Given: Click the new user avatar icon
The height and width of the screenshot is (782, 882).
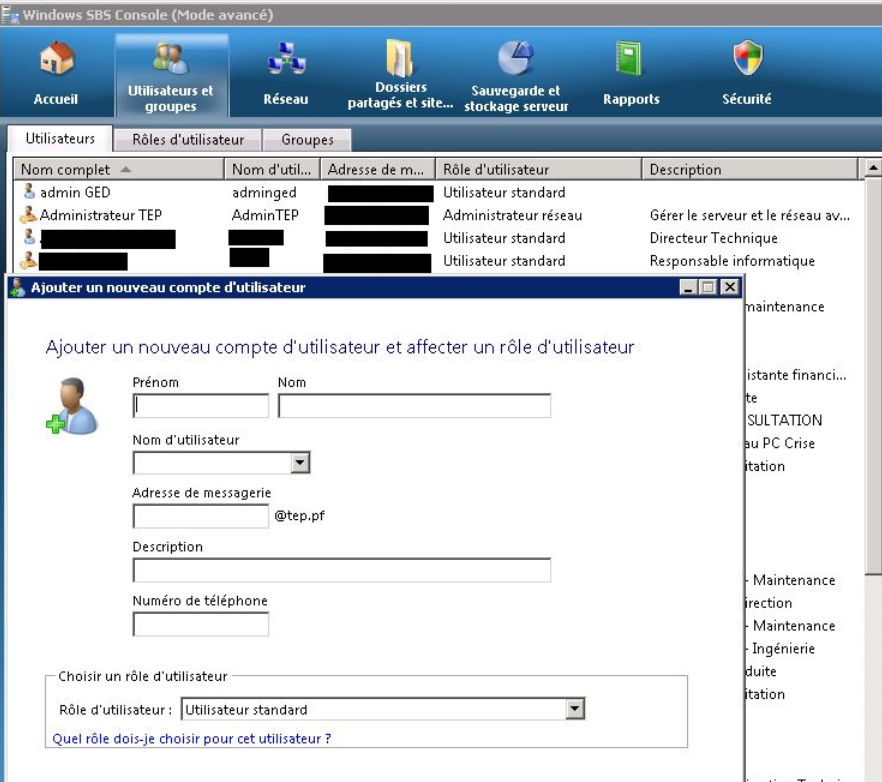Looking at the screenshot, I should (x=72, y=406).
